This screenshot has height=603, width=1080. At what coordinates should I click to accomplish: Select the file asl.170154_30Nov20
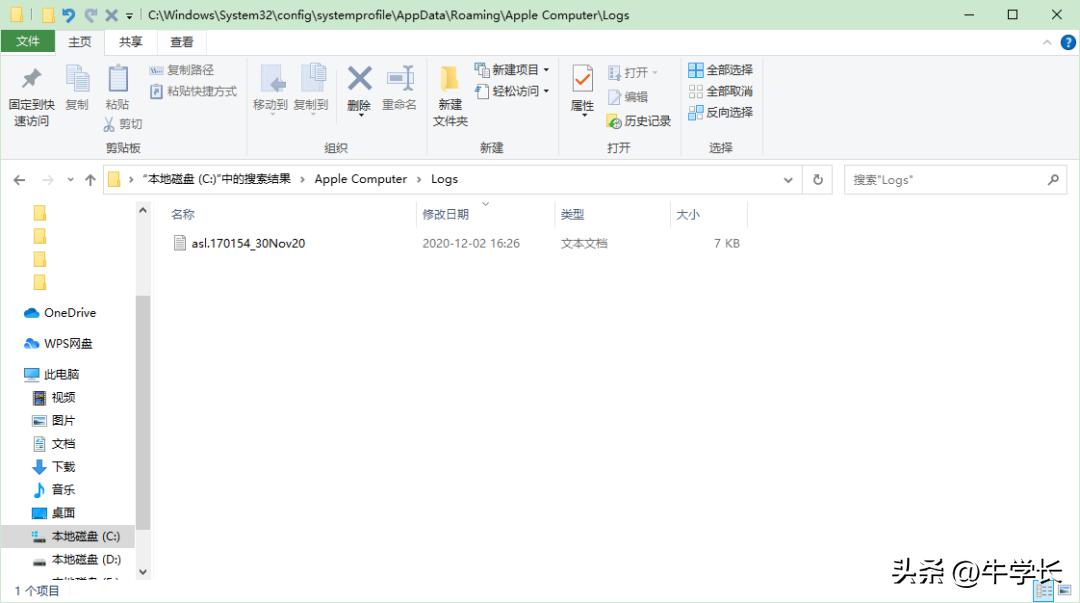tap(248, 242)
